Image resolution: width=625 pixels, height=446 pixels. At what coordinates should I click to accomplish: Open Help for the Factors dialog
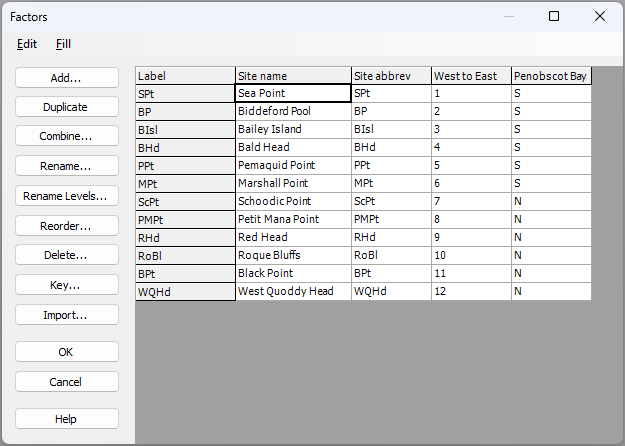coord(66,419)
